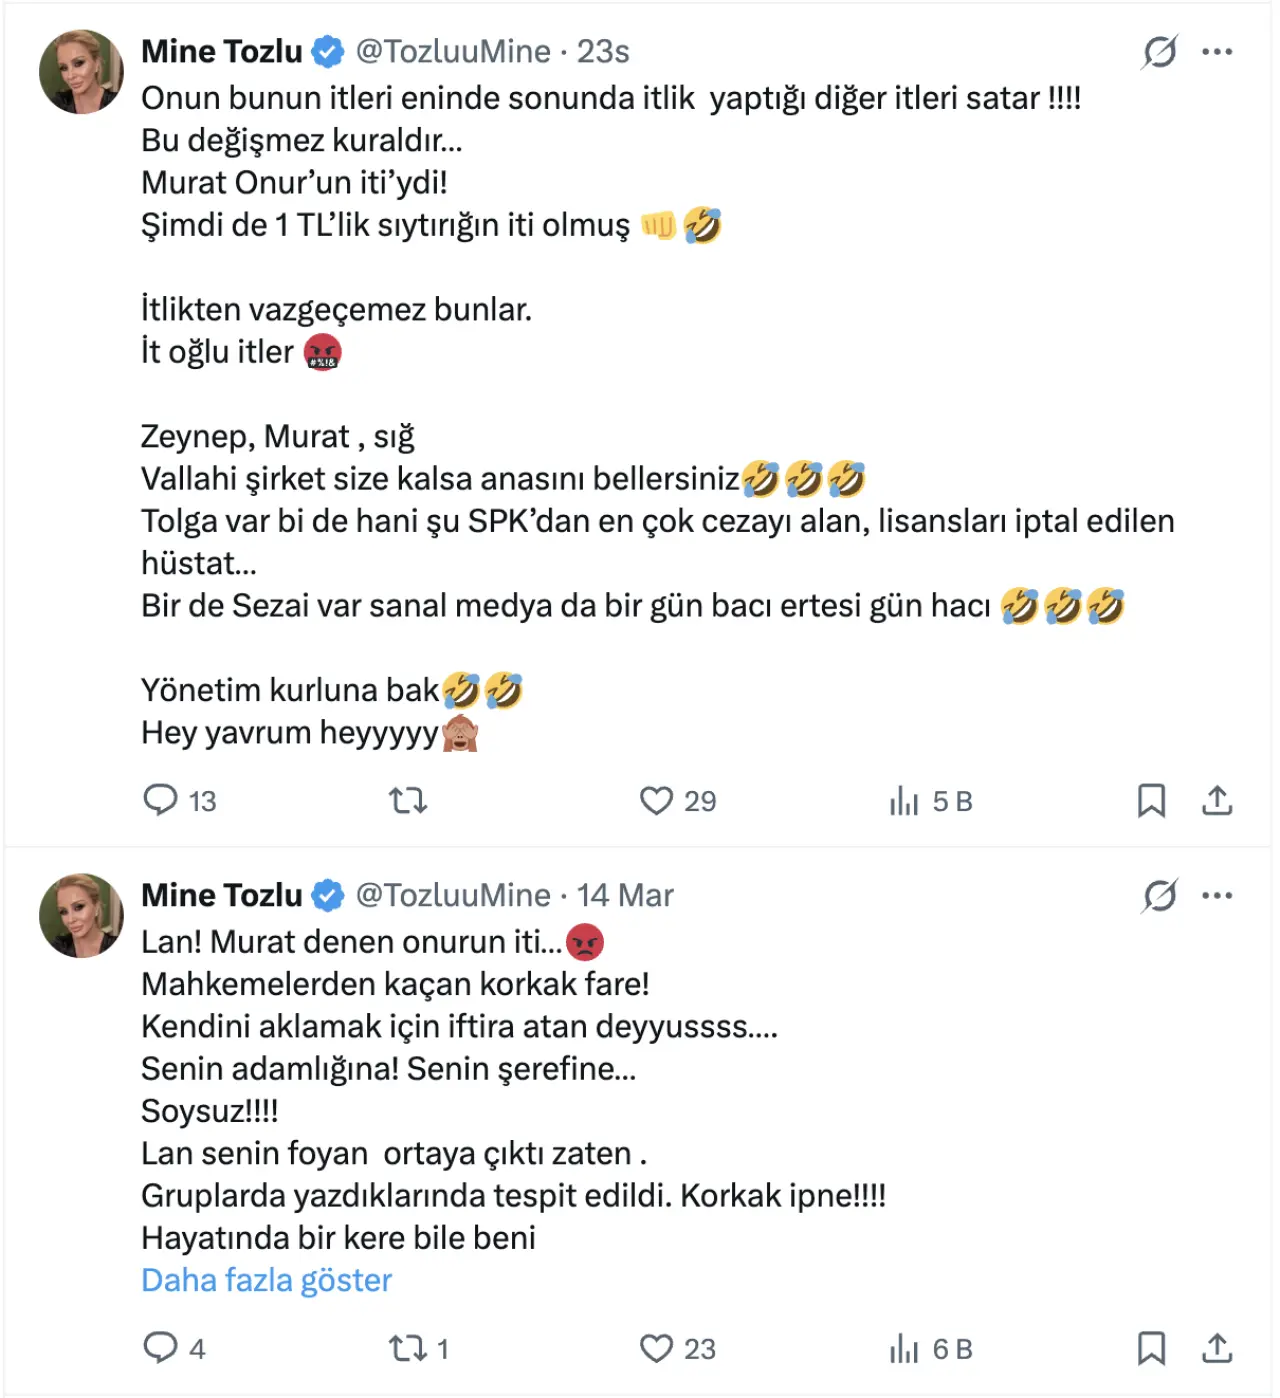Open more options menu on first tweet

[1217, 51]
